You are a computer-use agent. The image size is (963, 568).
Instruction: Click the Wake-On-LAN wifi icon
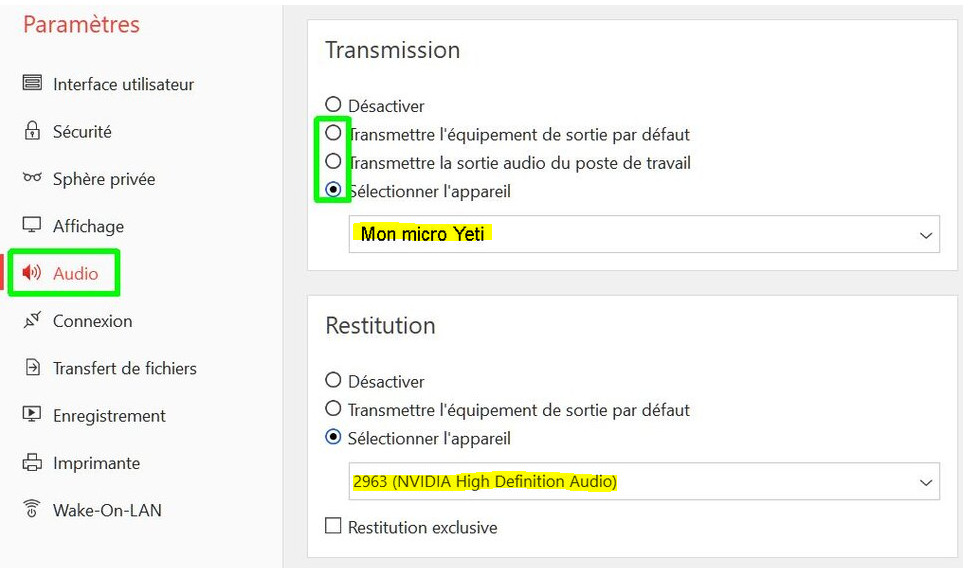(x=32, y=509)
